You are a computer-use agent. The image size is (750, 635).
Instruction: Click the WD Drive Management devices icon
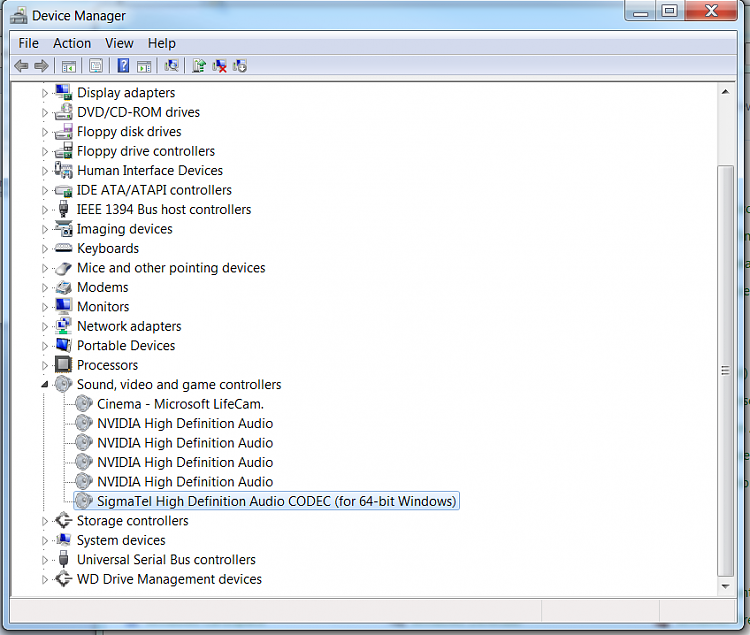[x=63, y=579]
